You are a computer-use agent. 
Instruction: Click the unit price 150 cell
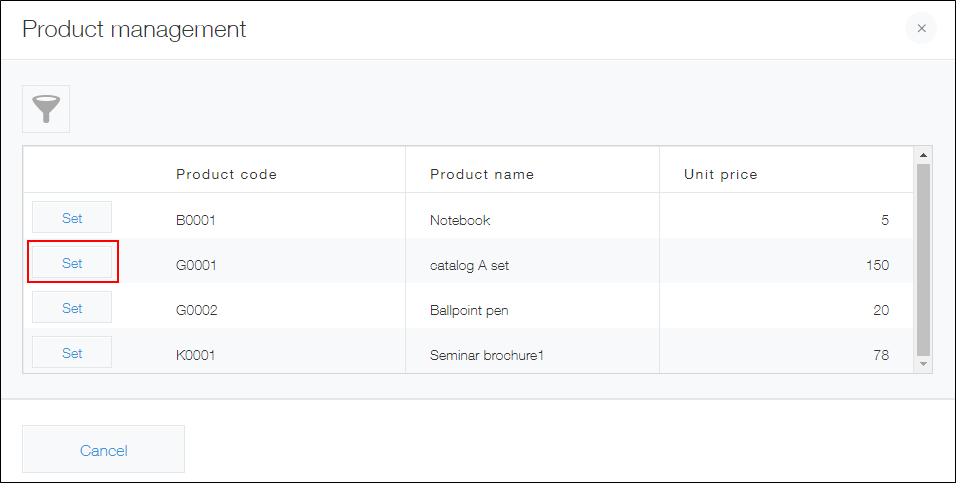(x=877, y=265)
